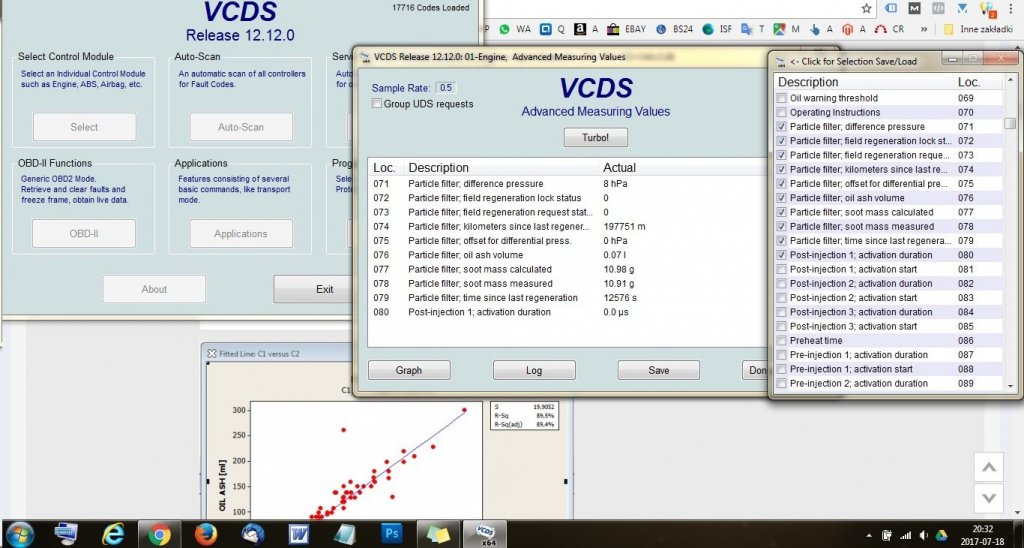Select the soot mass measured row 078
The height and width of the screenshot is (548, 1024).
point(567,283)
